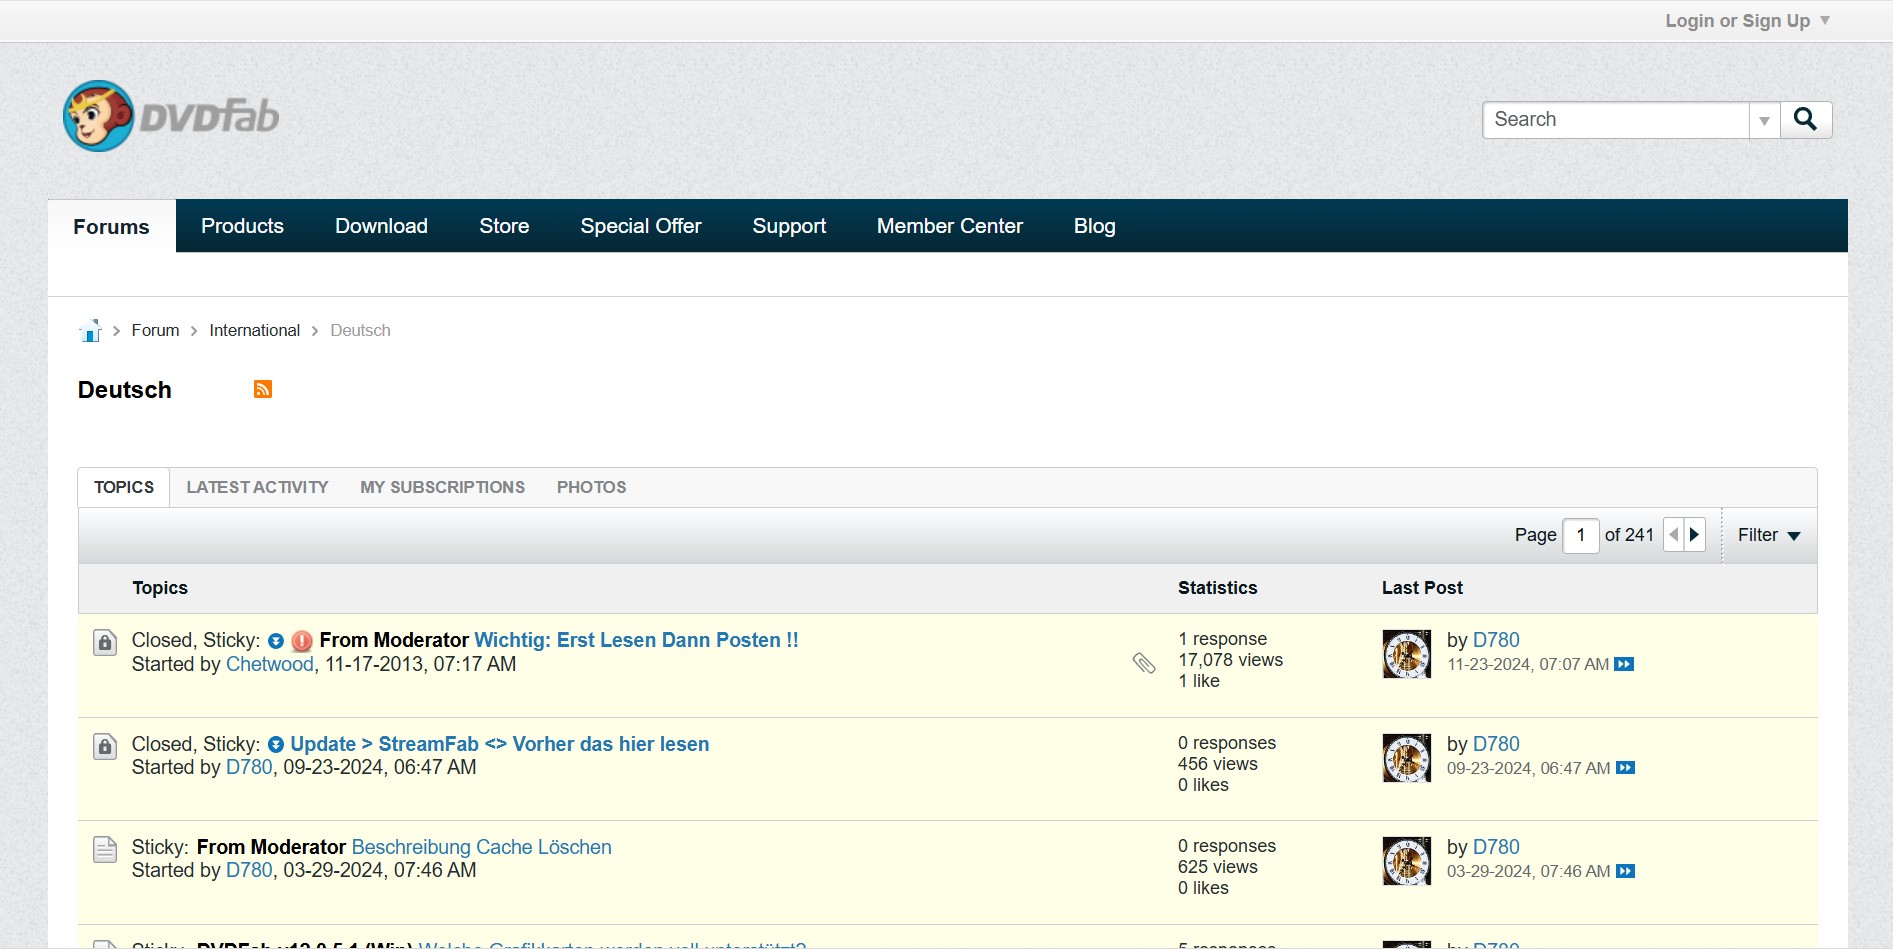The width and height of the screenshot is (1893, 949).
Task: Click the paperclip attachment icon
Action: pyautogui.click(x=1144, y=663)
